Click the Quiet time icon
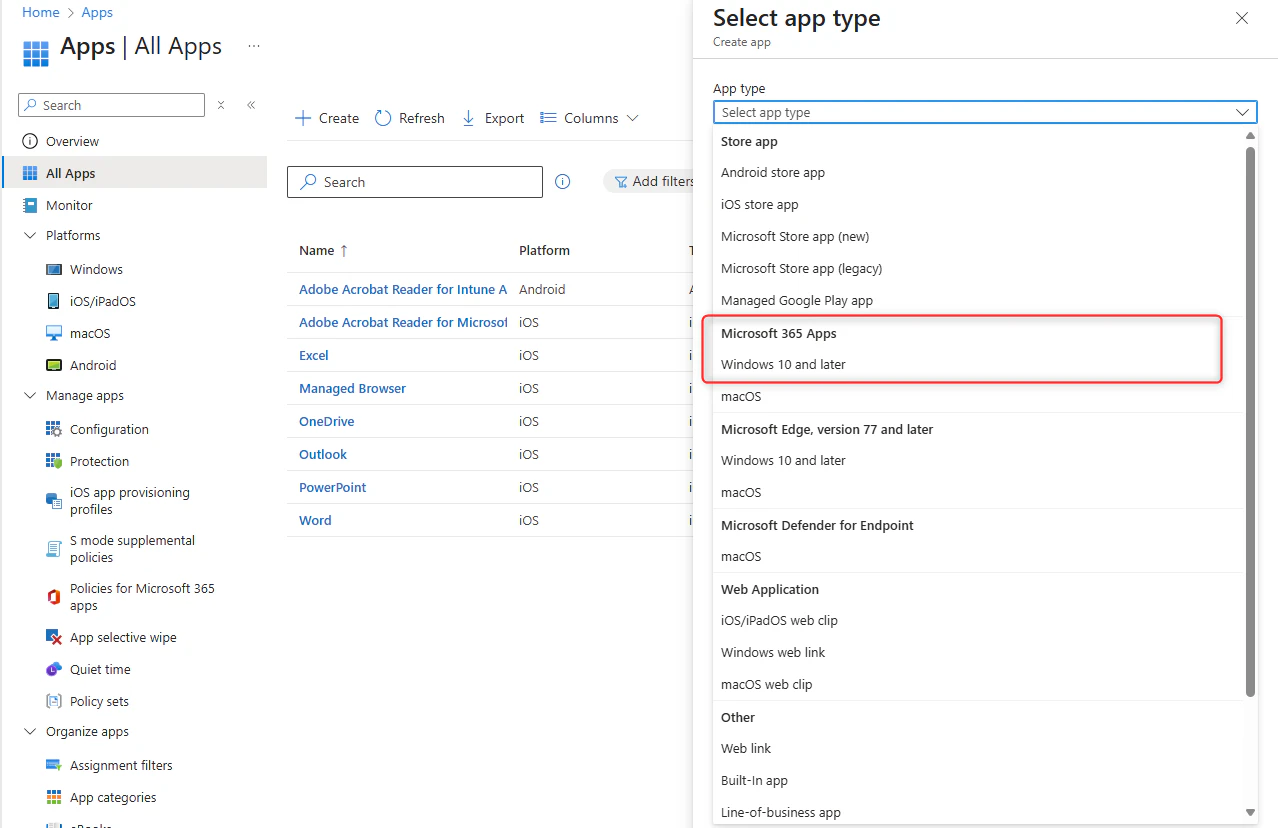Viewport: 1278px width, 828px height. click(x=54, y=669)
